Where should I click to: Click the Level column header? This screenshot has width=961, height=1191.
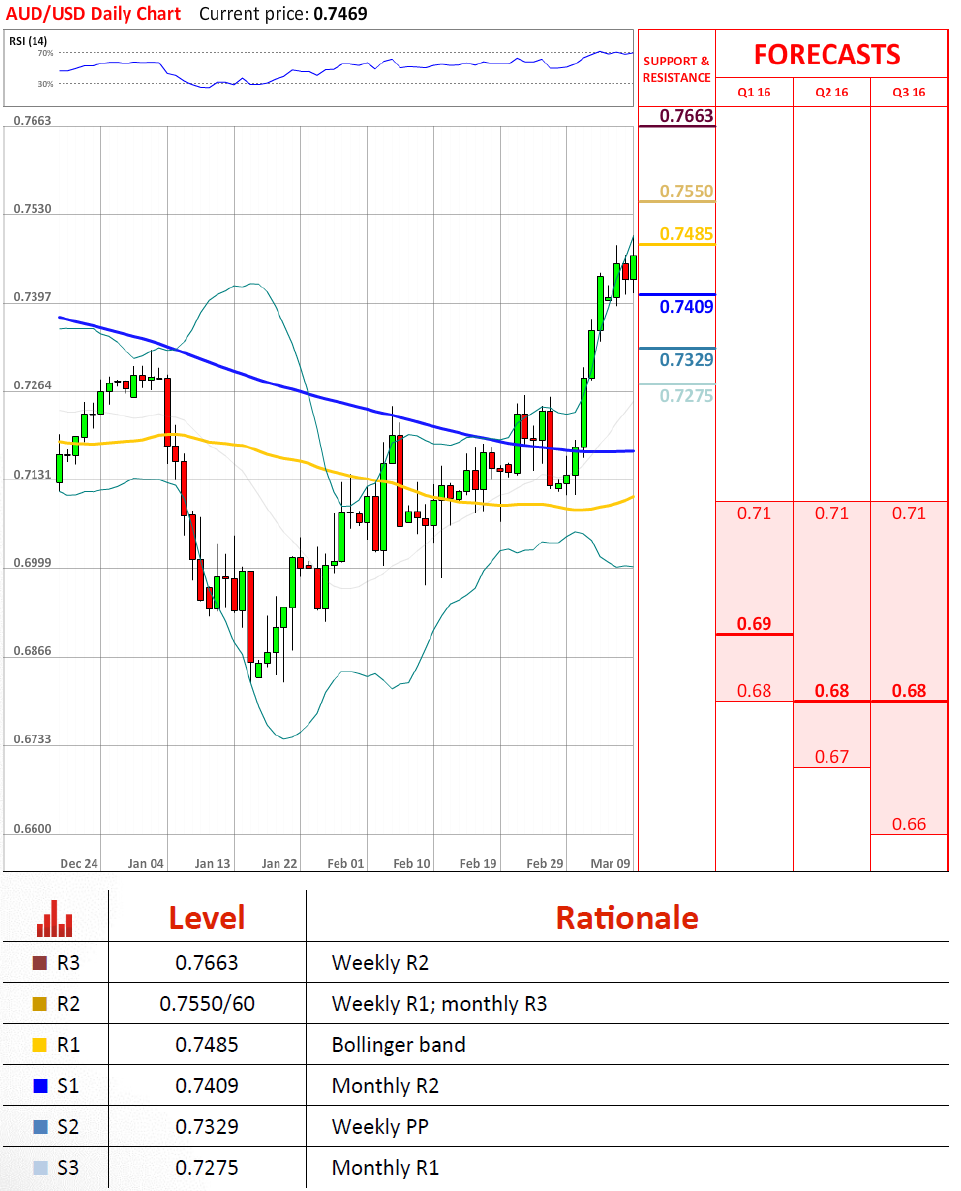pos(207,918)
